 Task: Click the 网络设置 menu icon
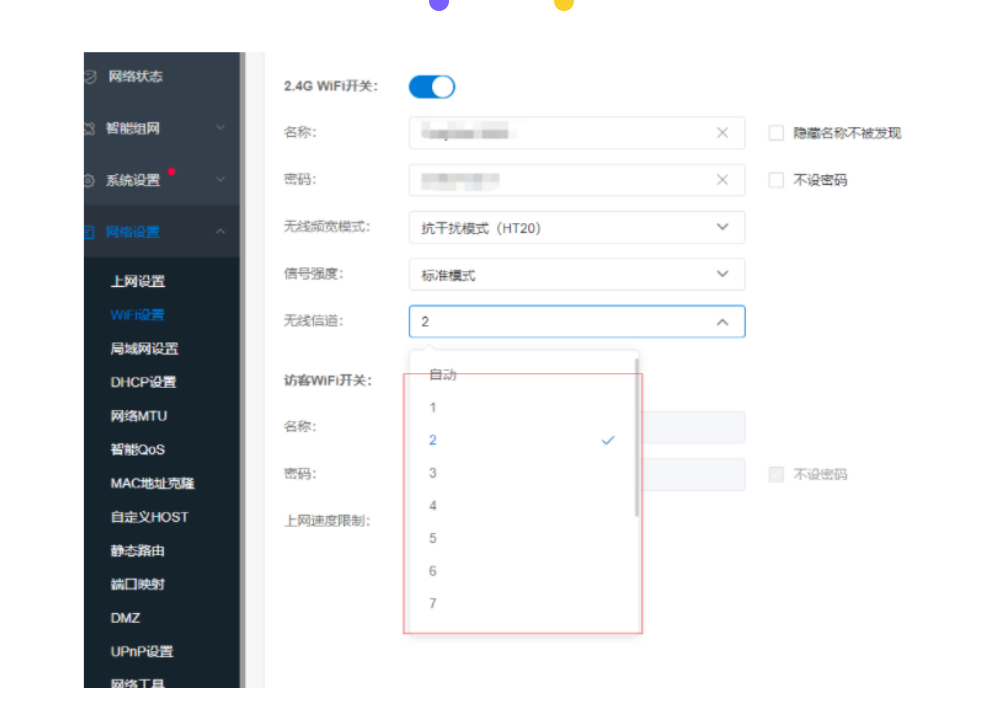(90, 232)
